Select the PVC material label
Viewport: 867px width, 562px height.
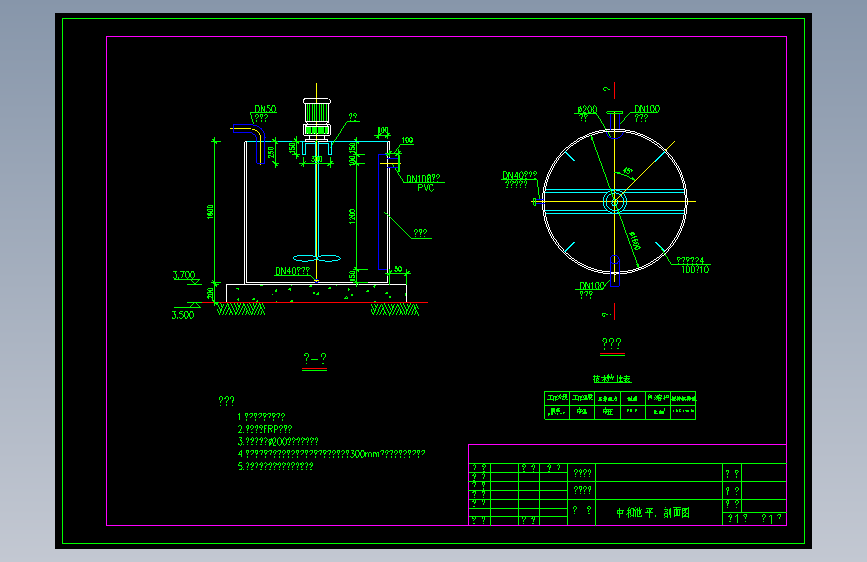tap(426, 188)
